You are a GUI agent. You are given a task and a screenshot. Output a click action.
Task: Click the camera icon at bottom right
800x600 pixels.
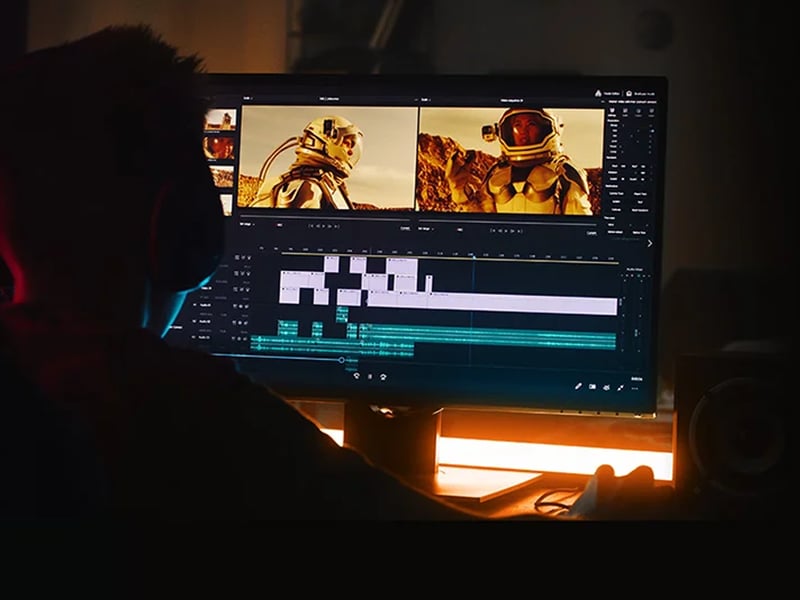click(592, 387)
